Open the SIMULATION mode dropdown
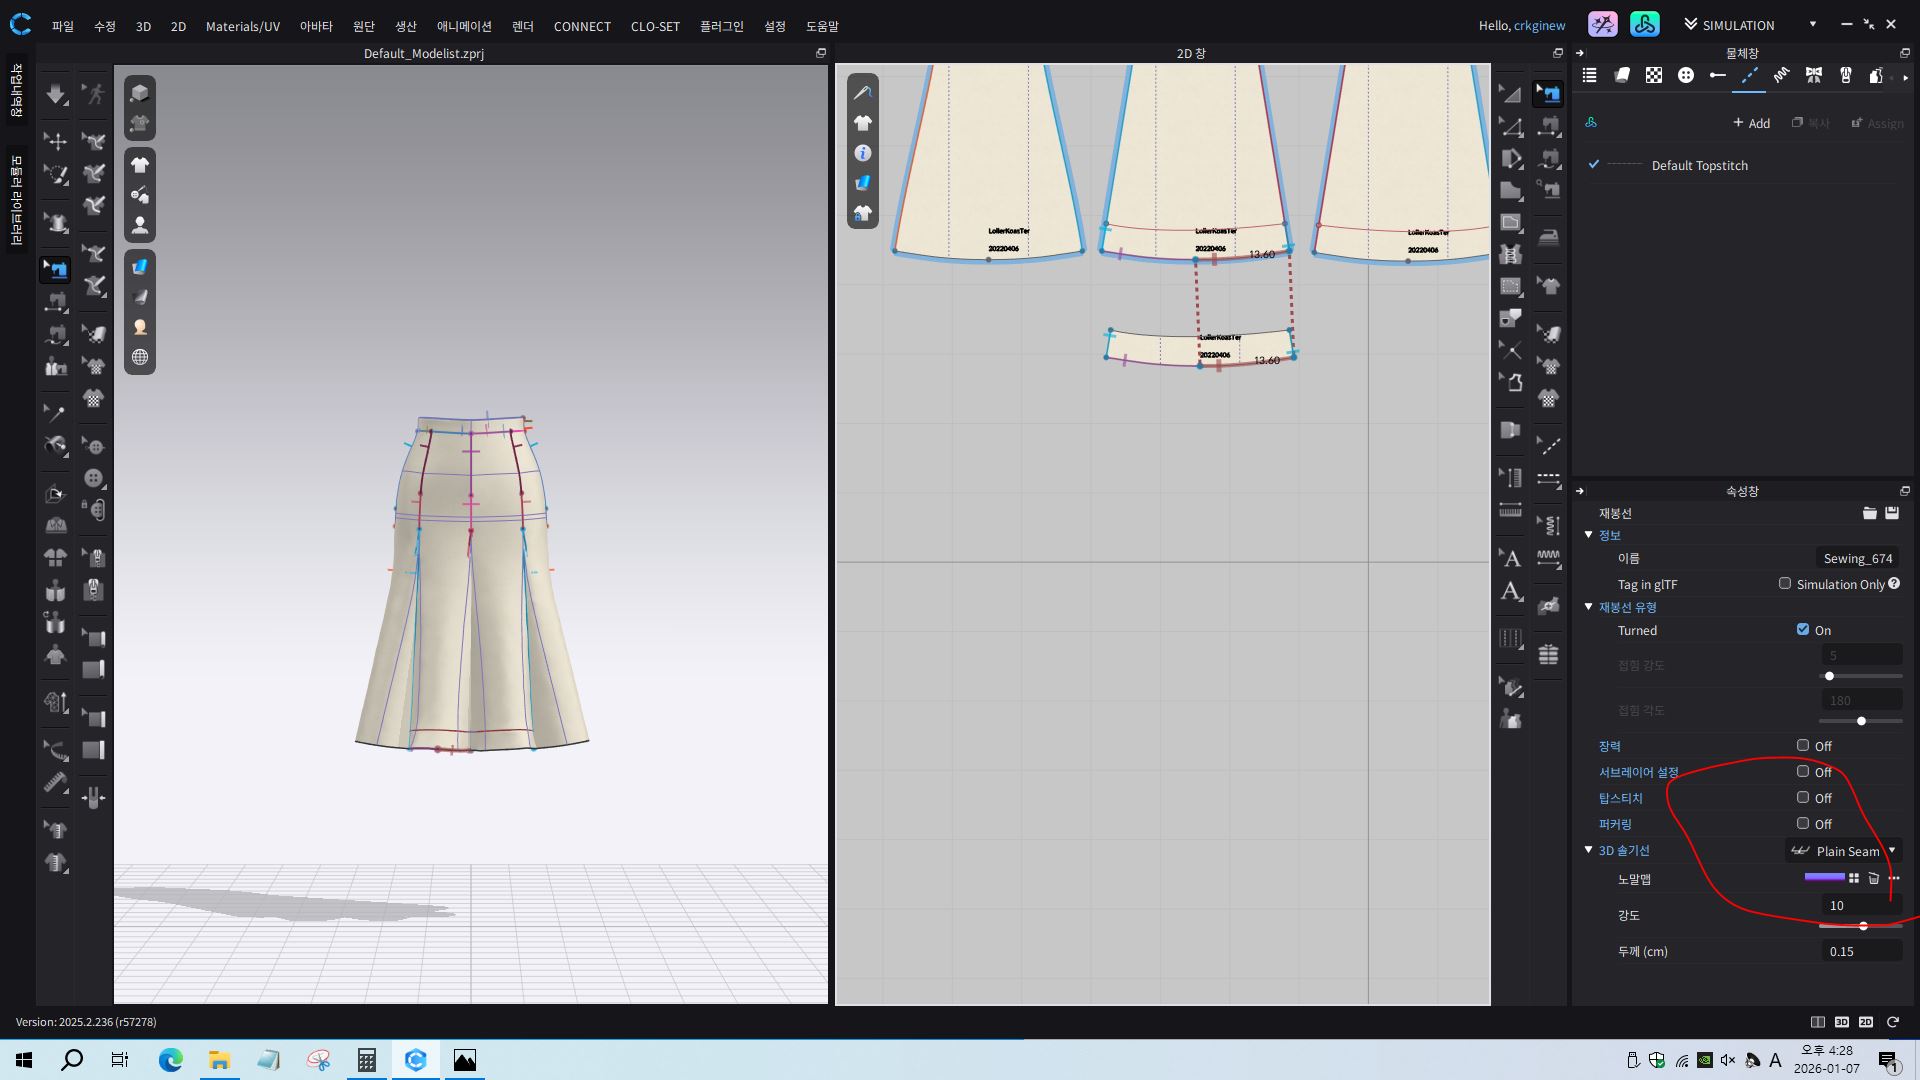Image resolution: width=1920 pixels, height=1080 pixels. click(x=1812, y=25)
